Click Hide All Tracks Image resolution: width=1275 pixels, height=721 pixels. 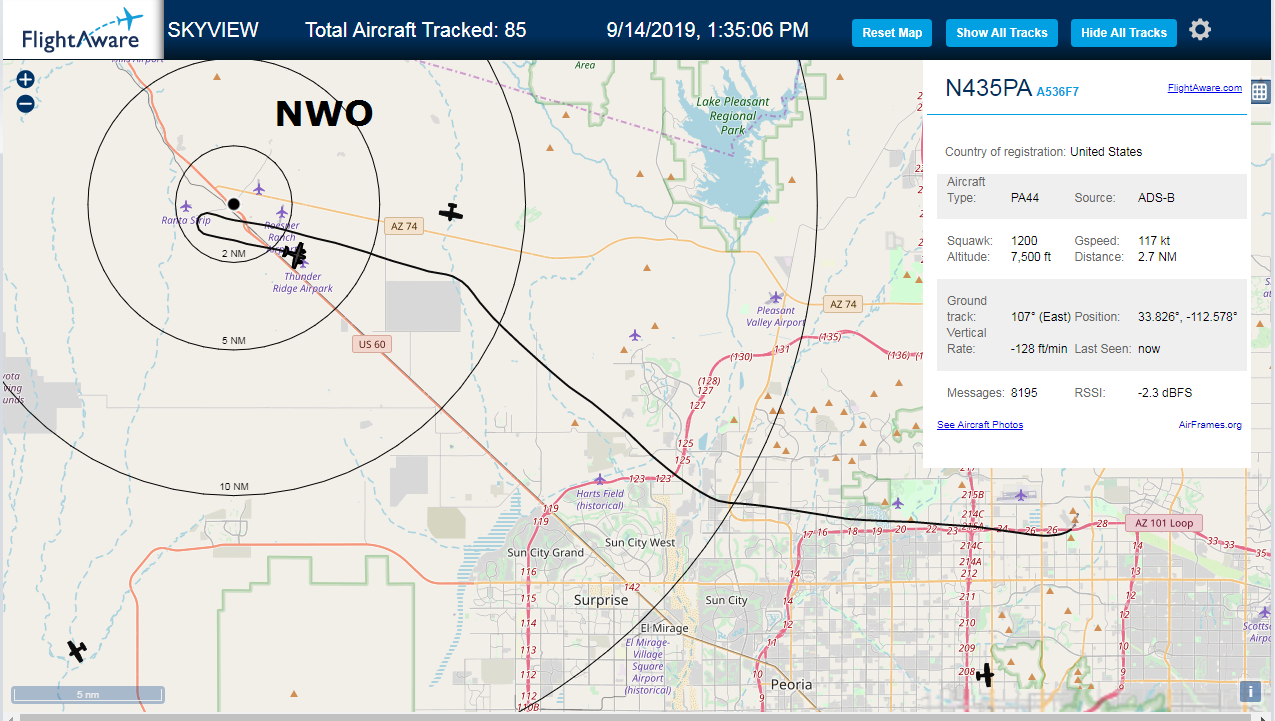(x=1124, y=33)
